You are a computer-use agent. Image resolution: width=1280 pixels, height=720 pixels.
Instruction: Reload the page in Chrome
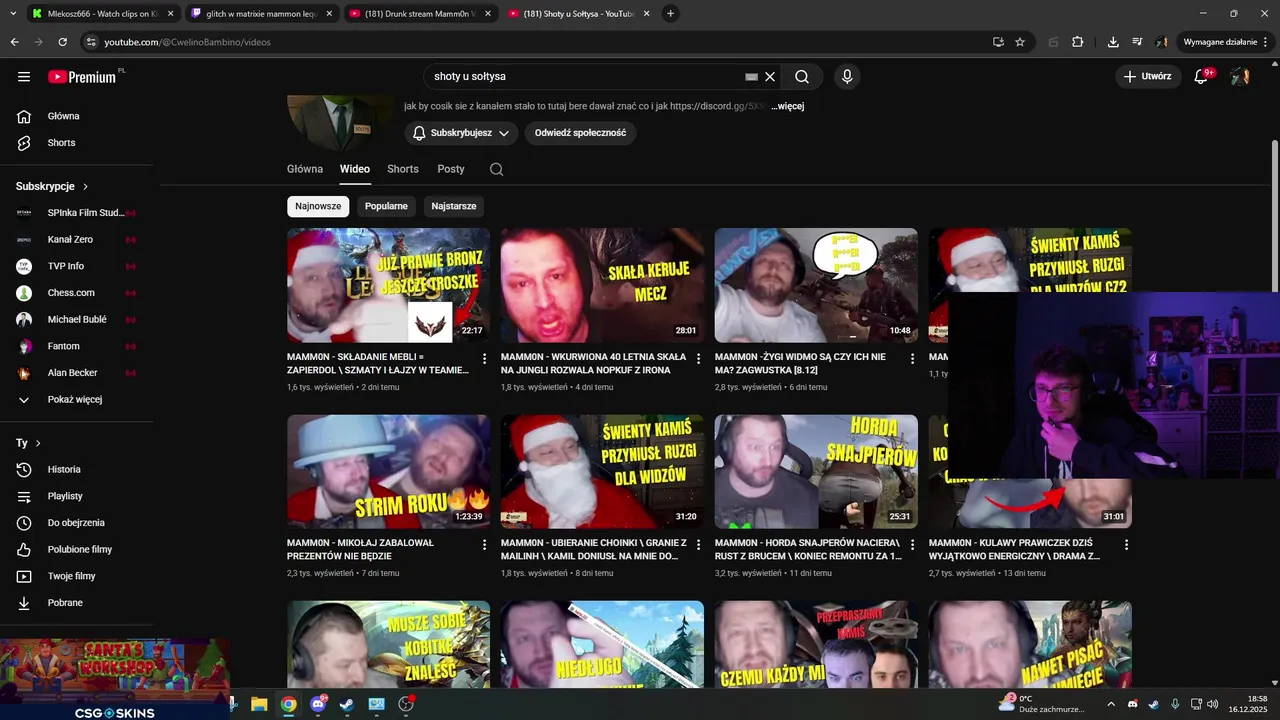coord(62,42)
